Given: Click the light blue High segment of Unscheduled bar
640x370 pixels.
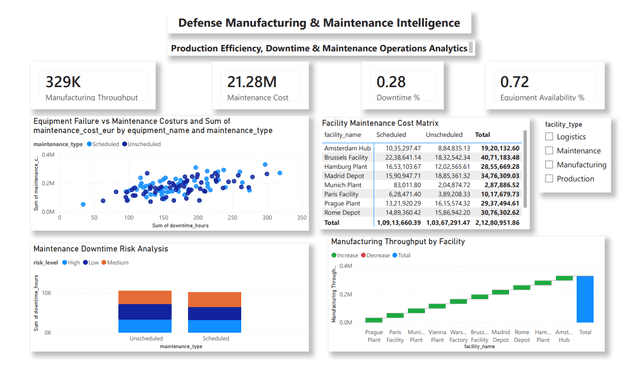Looking at the screenshot, I should pos(145,326).
